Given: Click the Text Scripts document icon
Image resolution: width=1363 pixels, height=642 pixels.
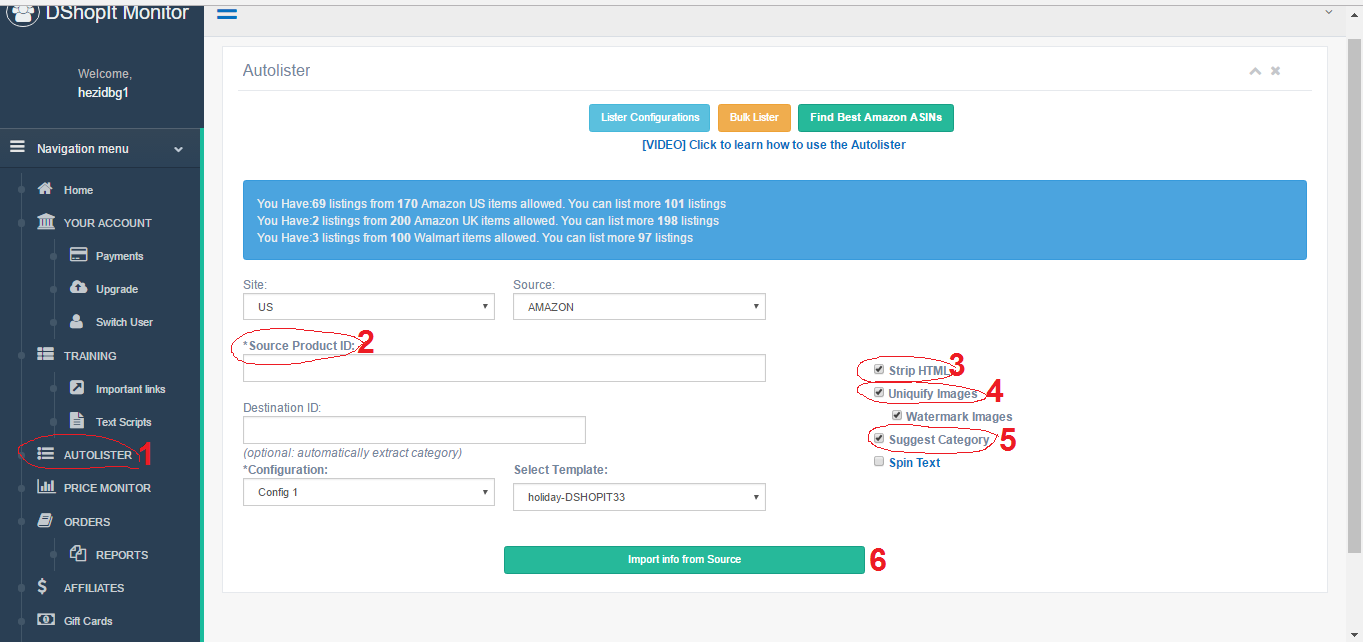Looking at the screenshot, I should [77, 421].
